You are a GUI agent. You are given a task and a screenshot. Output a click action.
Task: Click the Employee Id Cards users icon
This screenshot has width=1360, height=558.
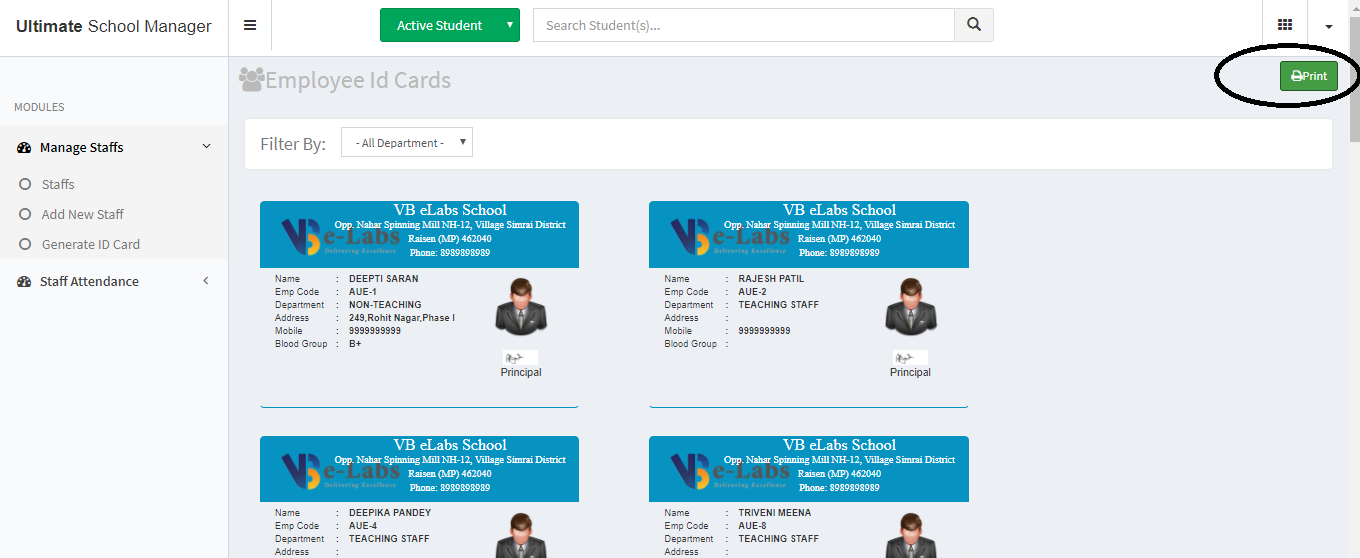(x=251, y=79)
